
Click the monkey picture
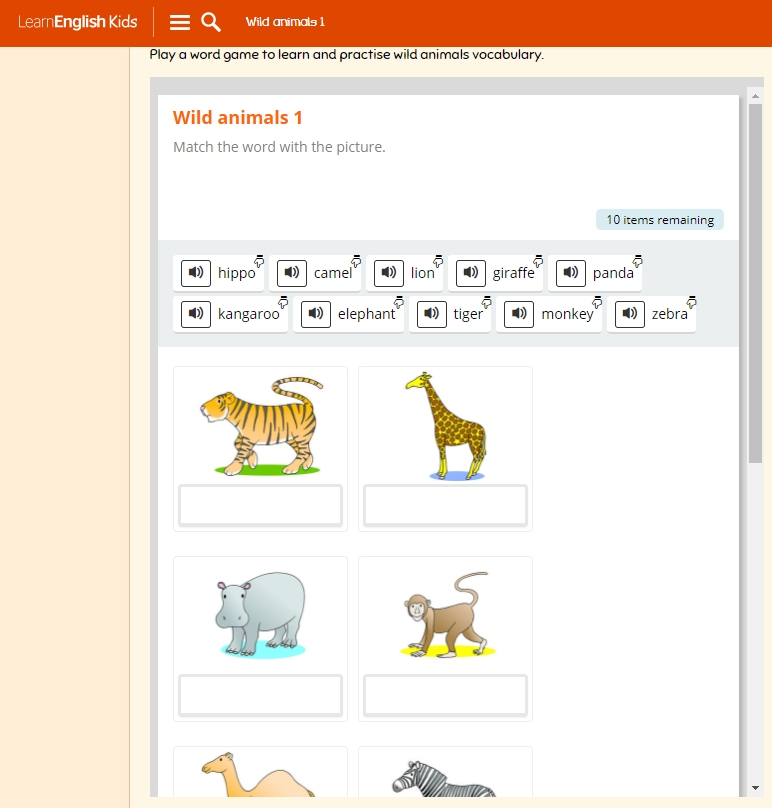point(446,615)
